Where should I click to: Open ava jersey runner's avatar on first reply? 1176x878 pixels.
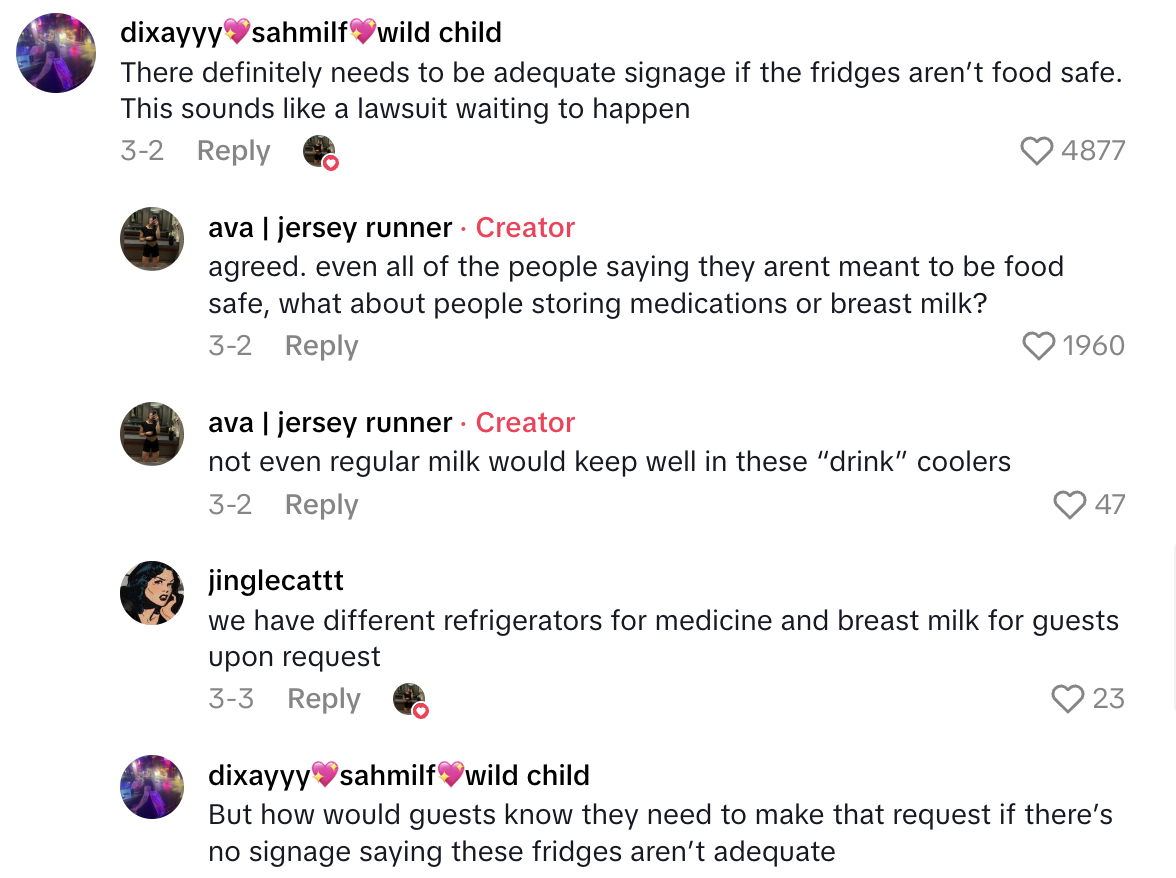pos(152,239)
